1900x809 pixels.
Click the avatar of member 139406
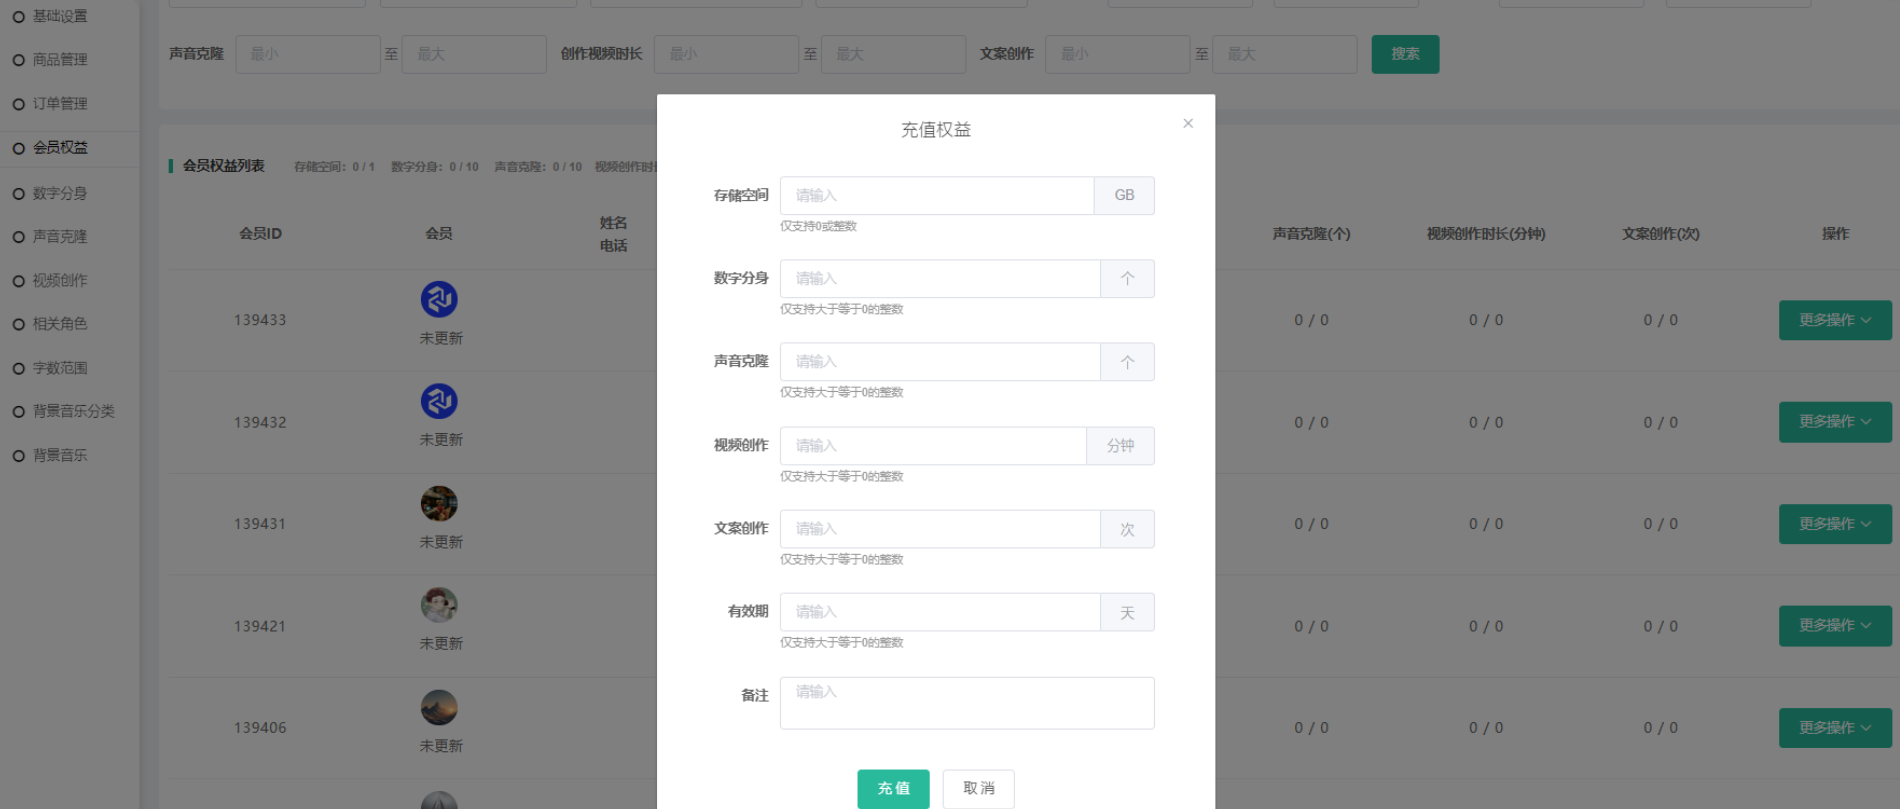click(x=439, y=707)
